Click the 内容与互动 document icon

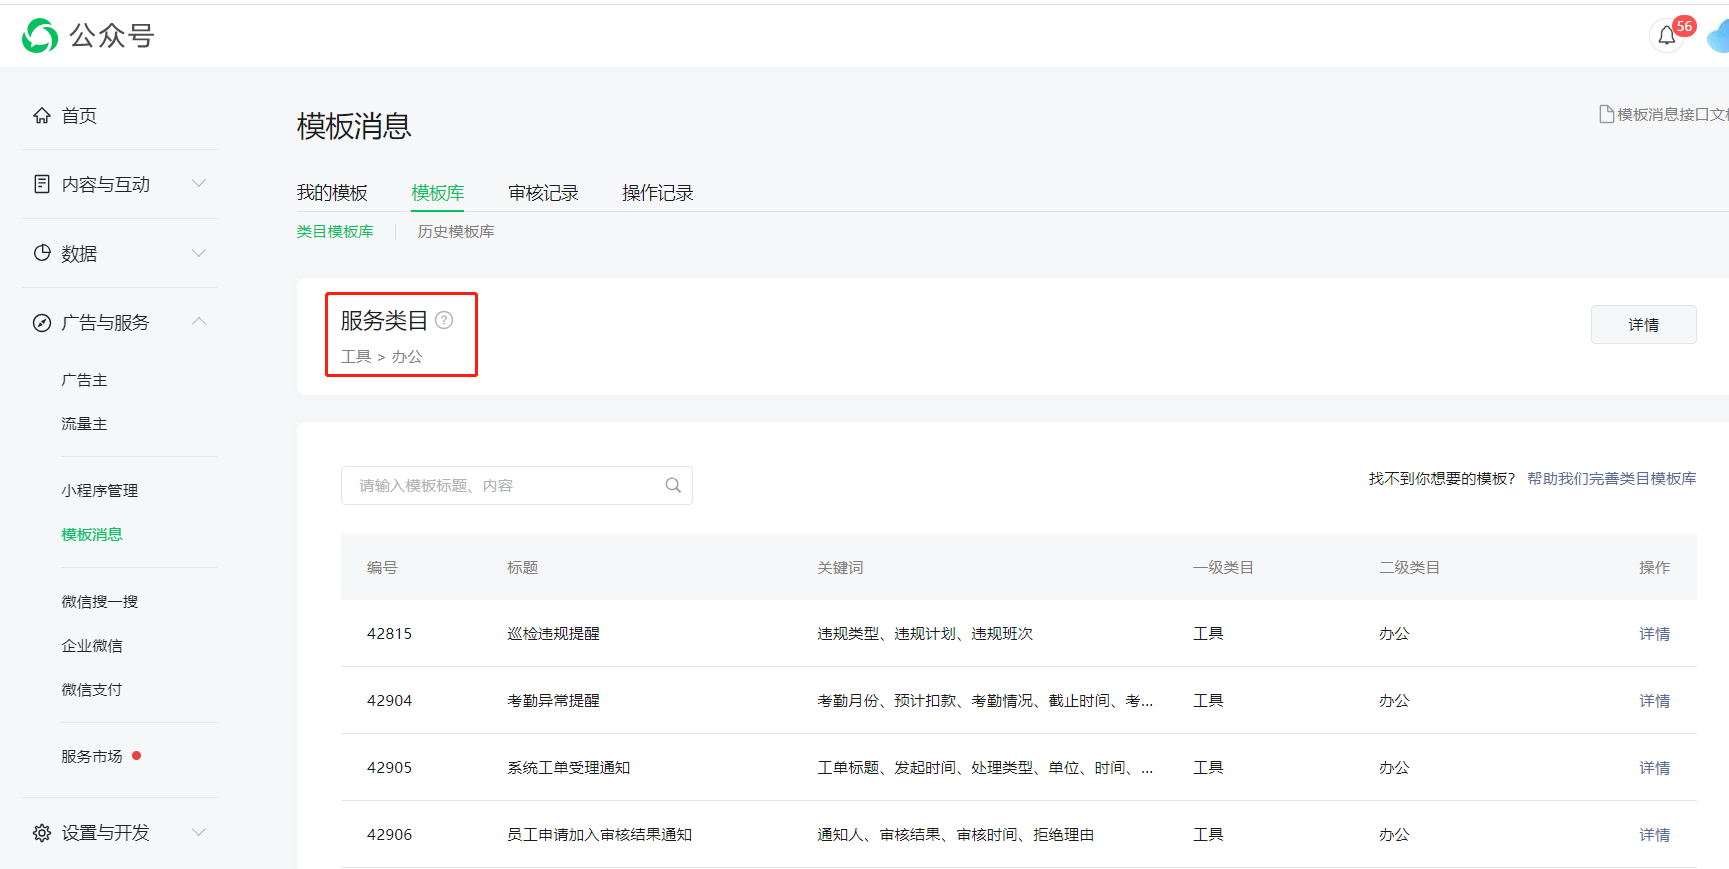click(42, 184)
